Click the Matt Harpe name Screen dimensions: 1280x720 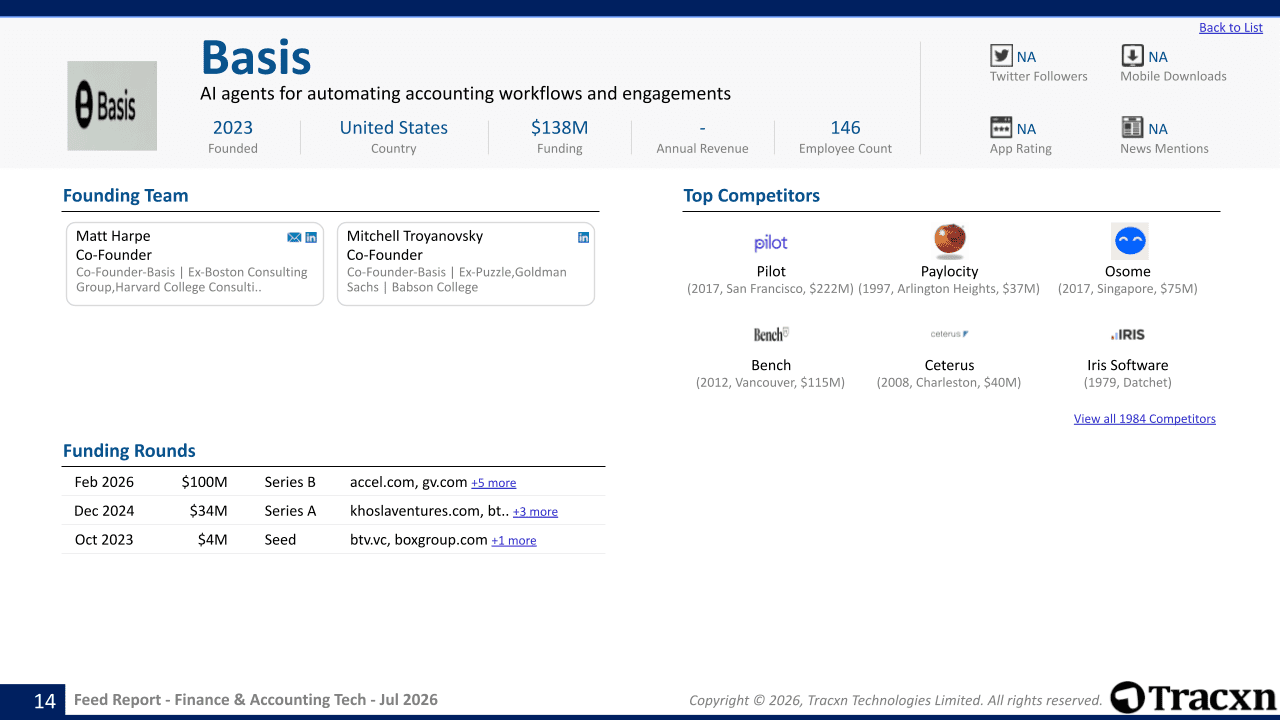click(x=113, y=236)
